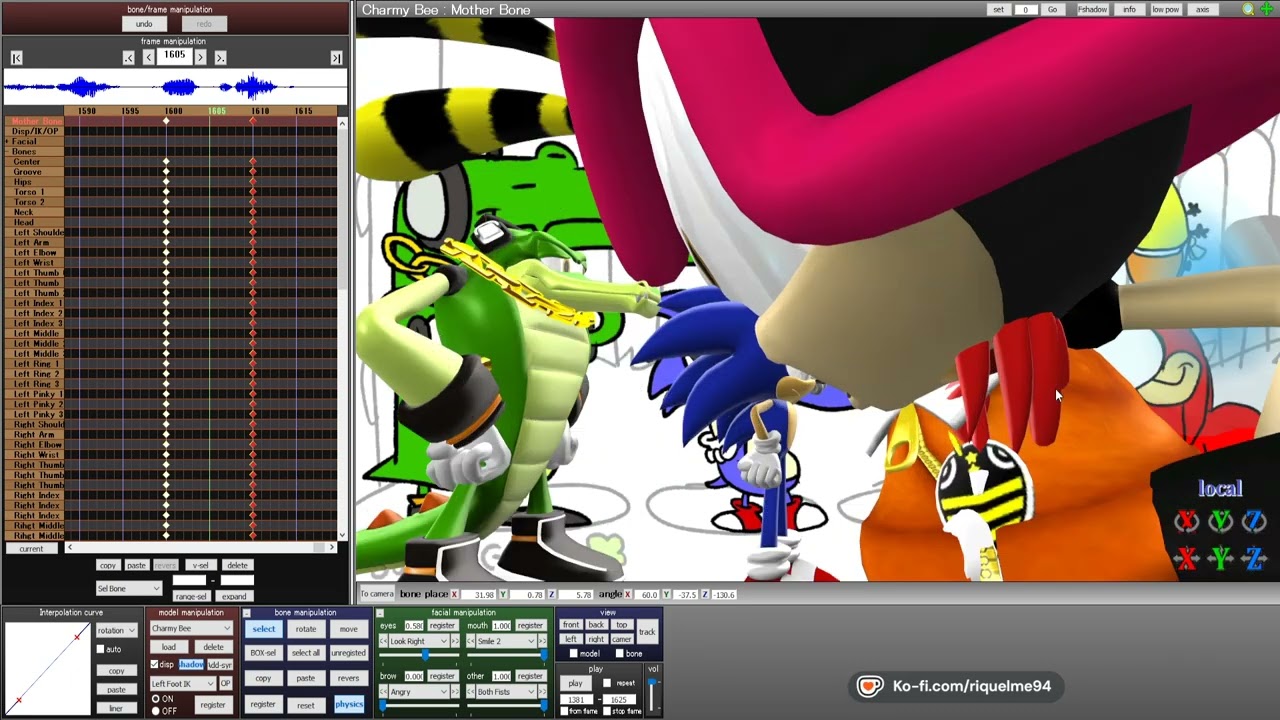Click the play start frame field 1381
Viewport: 1280px width, 720px height.
pyautogui.click(x=576, y=699)
